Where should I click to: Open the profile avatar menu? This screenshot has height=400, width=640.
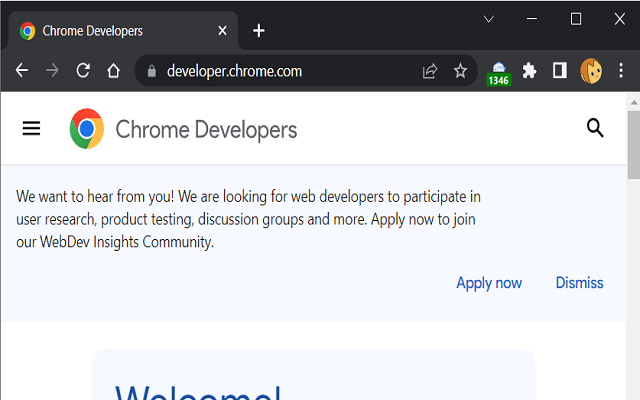click(x=591, y=71)
